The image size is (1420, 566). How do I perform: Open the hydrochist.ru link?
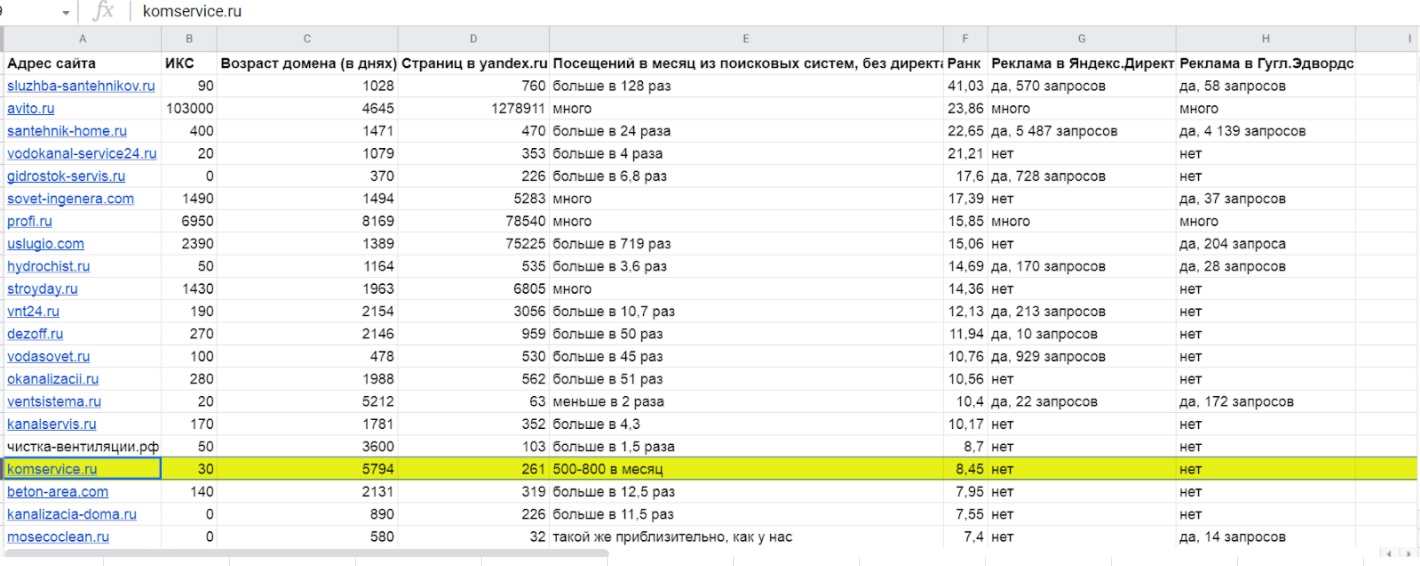[x=49, y=266]
